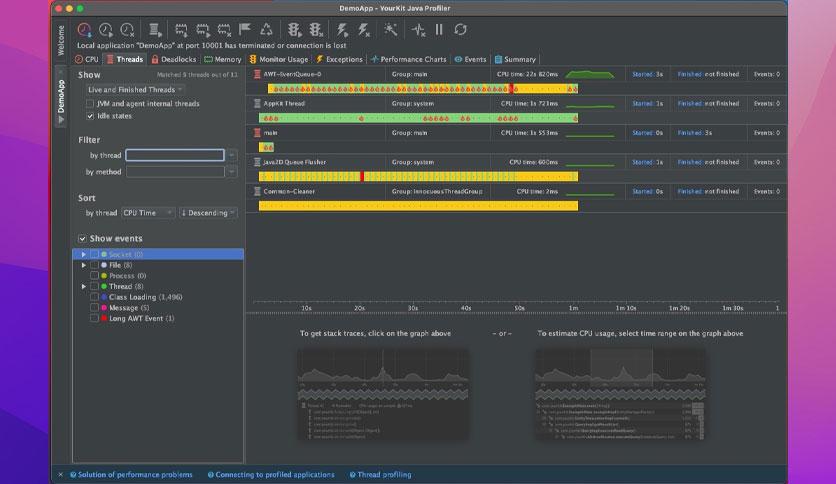Uncheck the Idle states checkbox
Viewport: 836px width, 484px height.
coord(91,116)
